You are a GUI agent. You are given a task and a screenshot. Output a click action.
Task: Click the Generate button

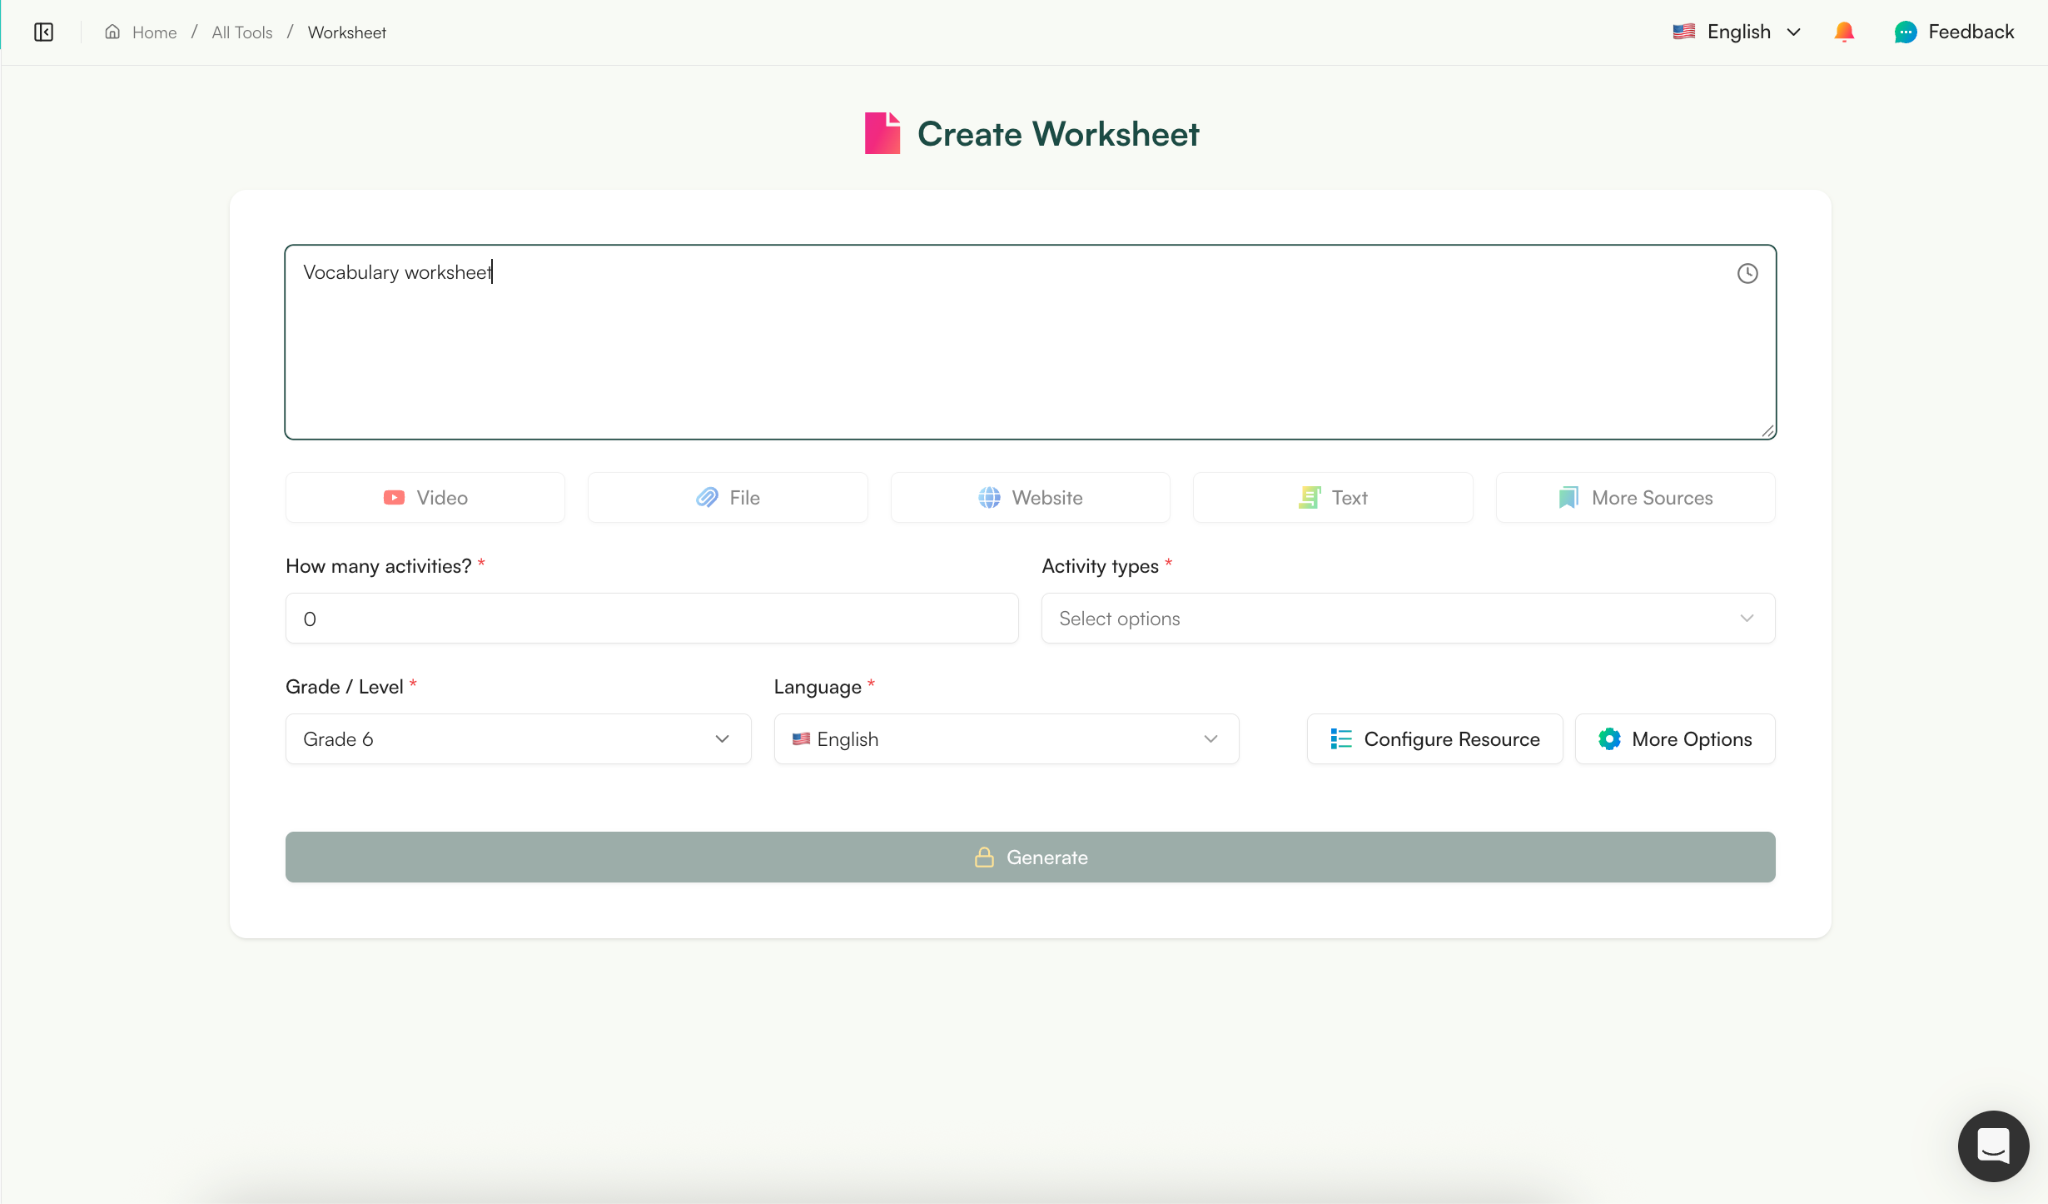[x=1029, y=857]
